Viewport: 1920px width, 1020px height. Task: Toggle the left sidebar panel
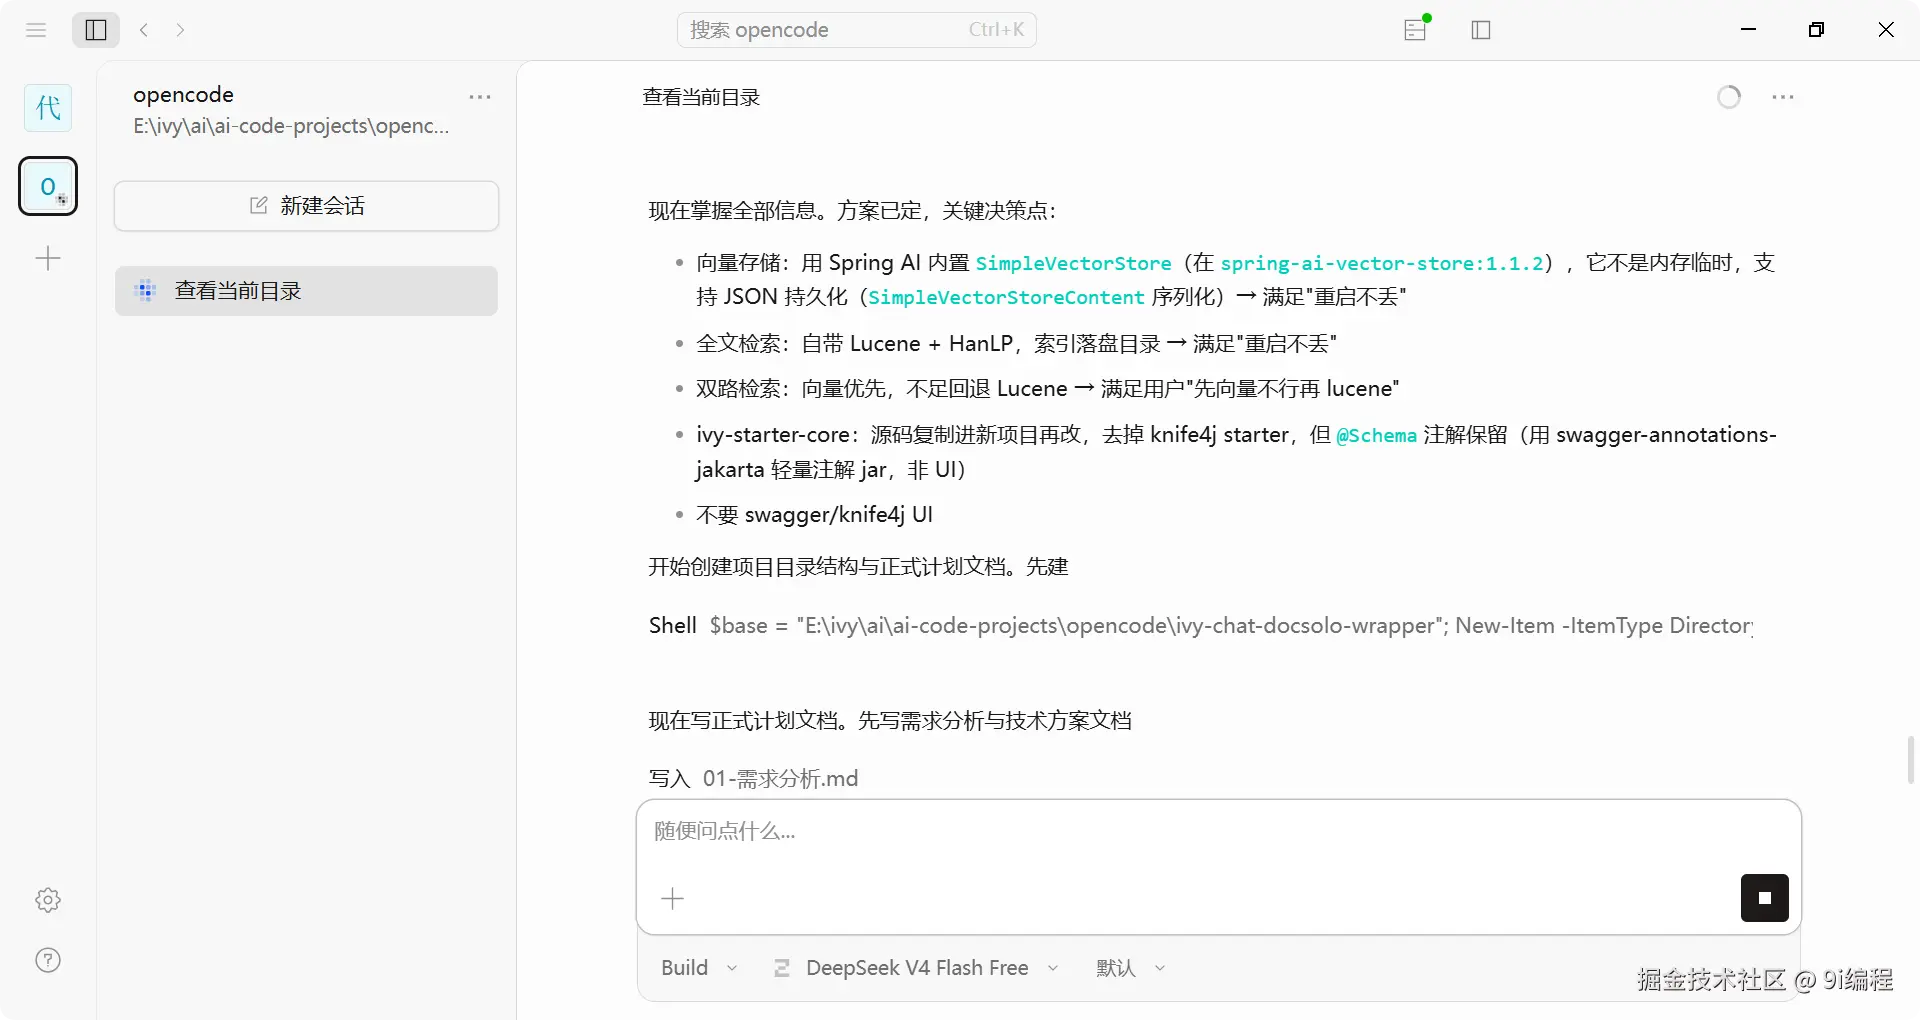coord(96,30)
